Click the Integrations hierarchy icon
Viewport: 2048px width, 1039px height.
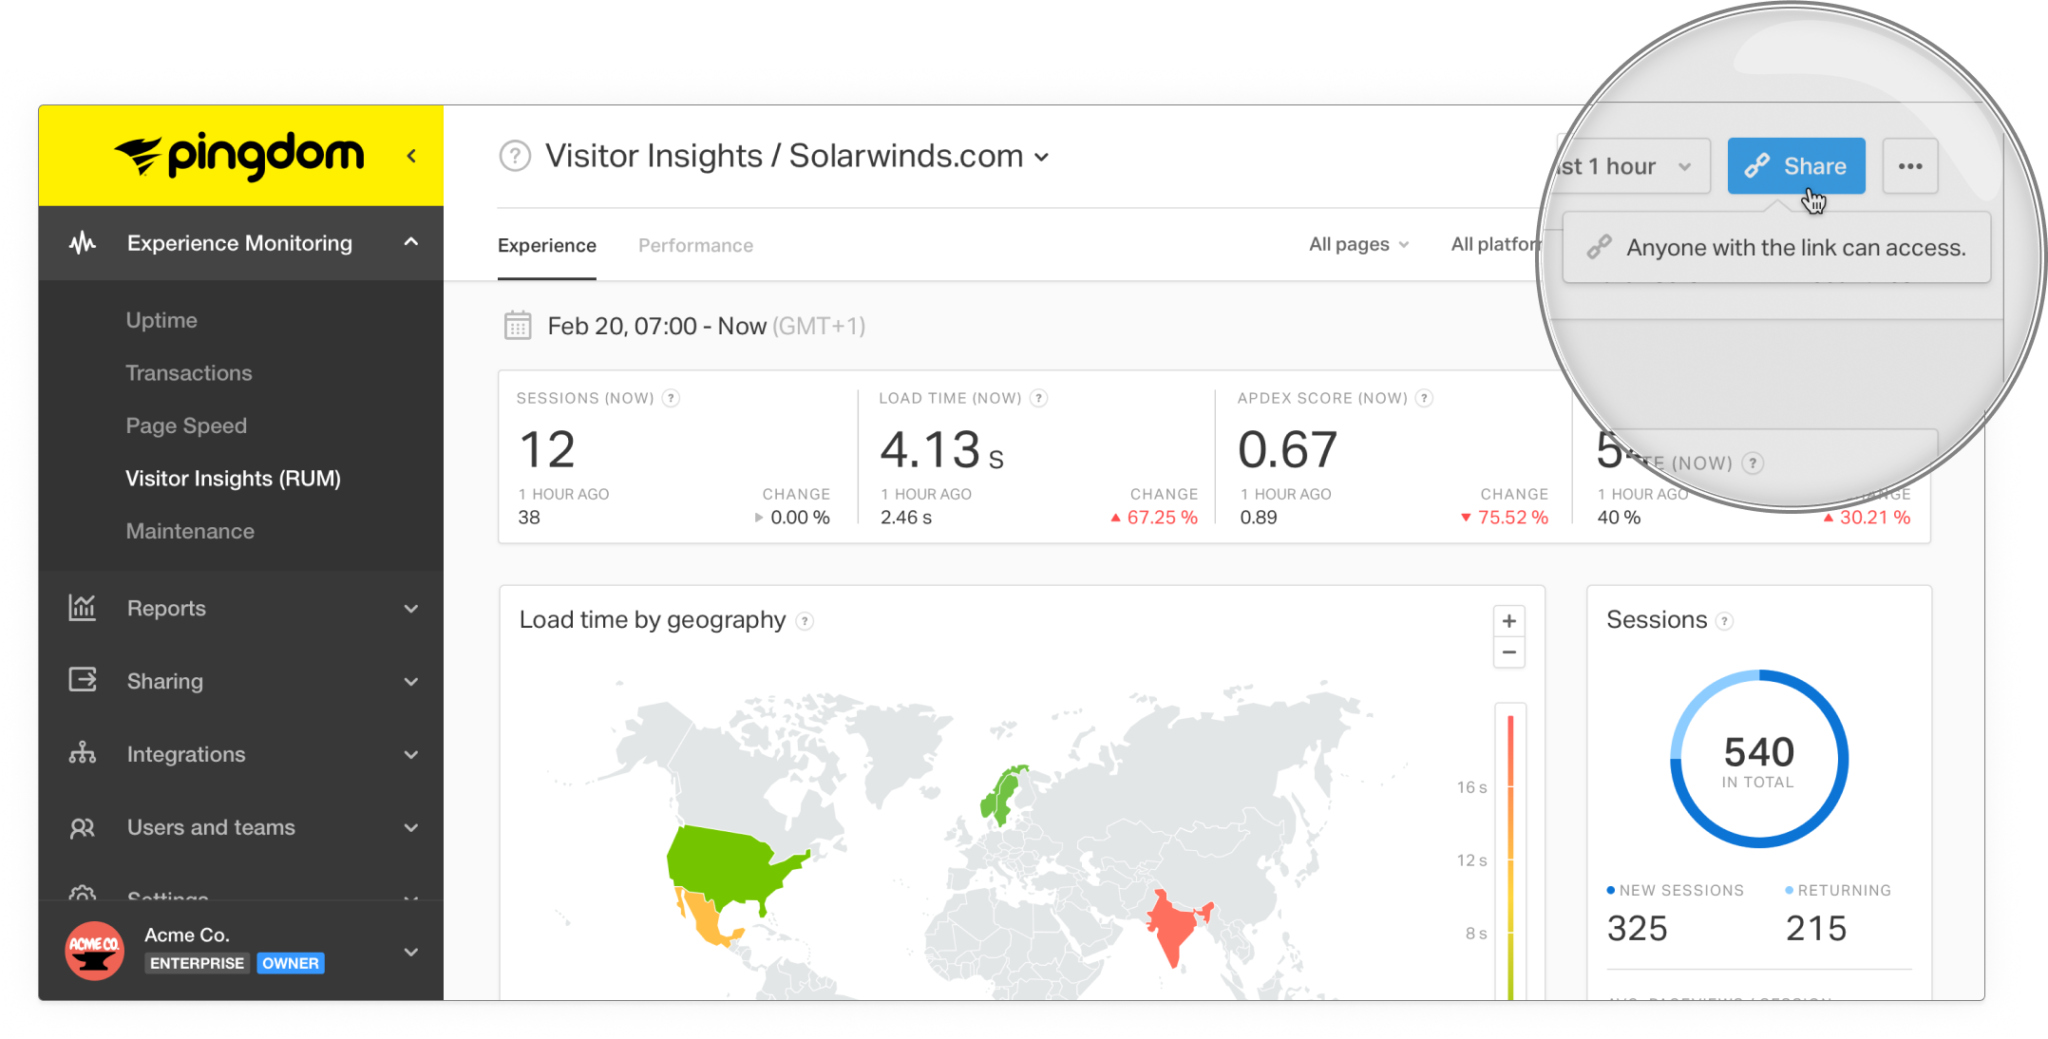tap(82, 754)
